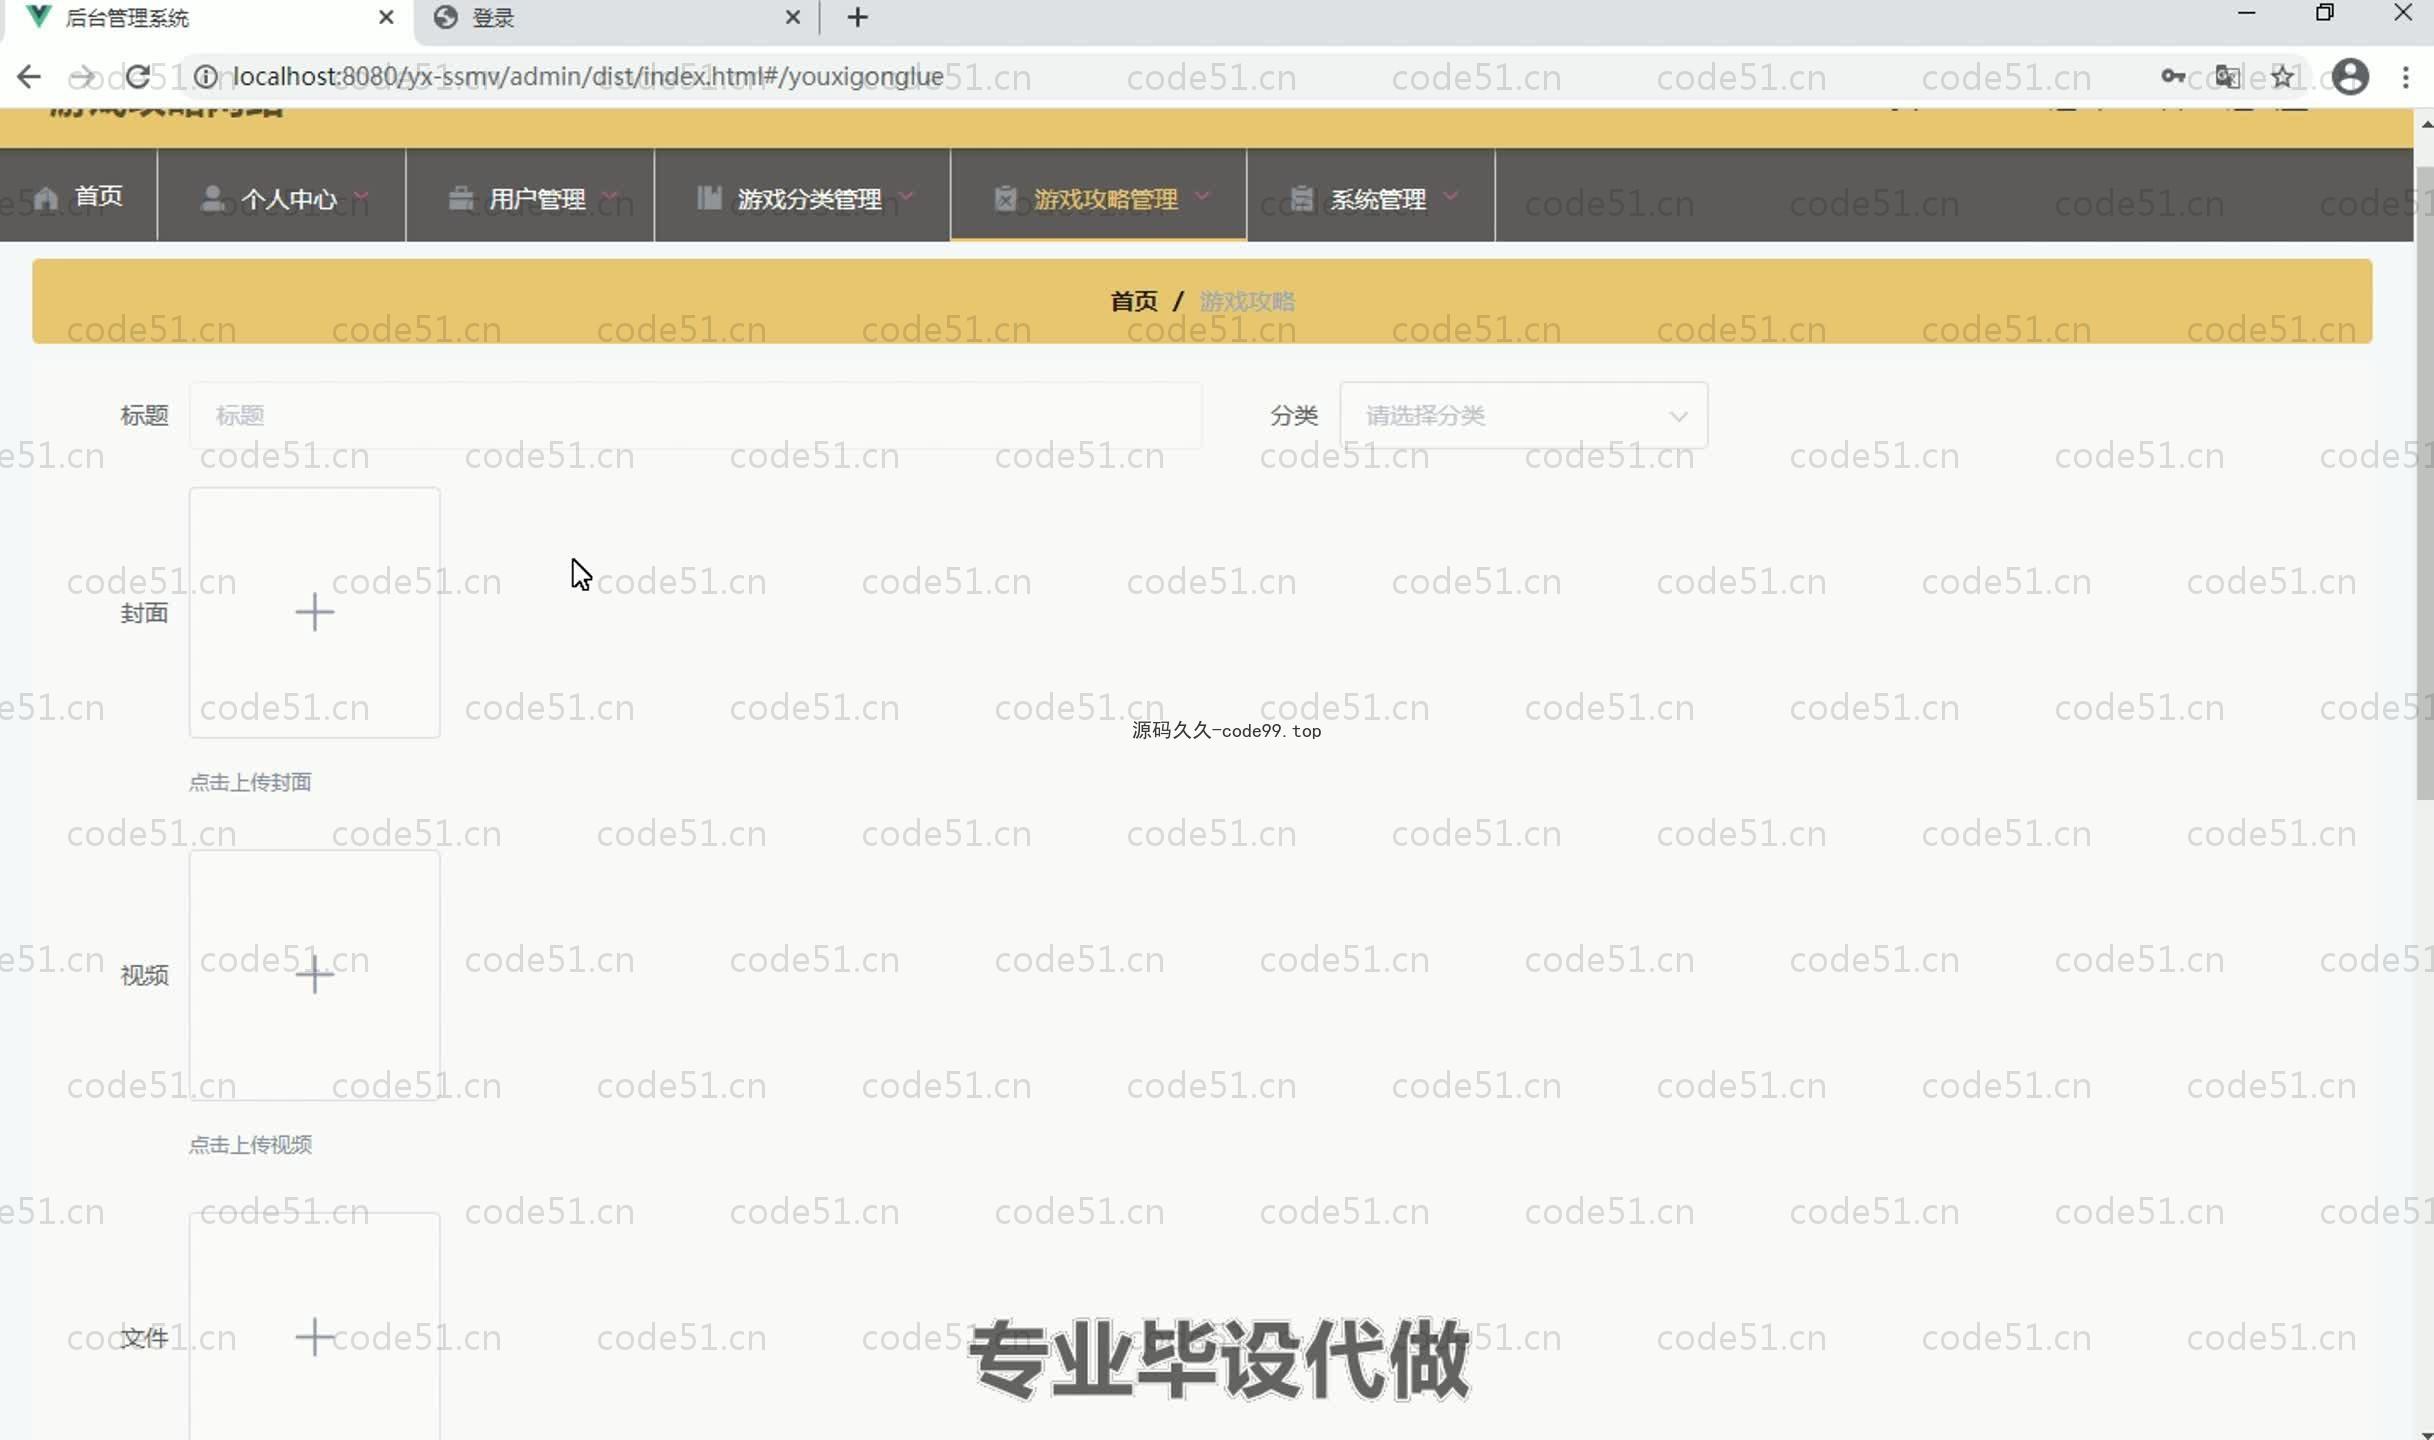Click the 分类 dropdown chevron arrow
This screenshot has height=1440, width=2434.
coord(1678,416)
